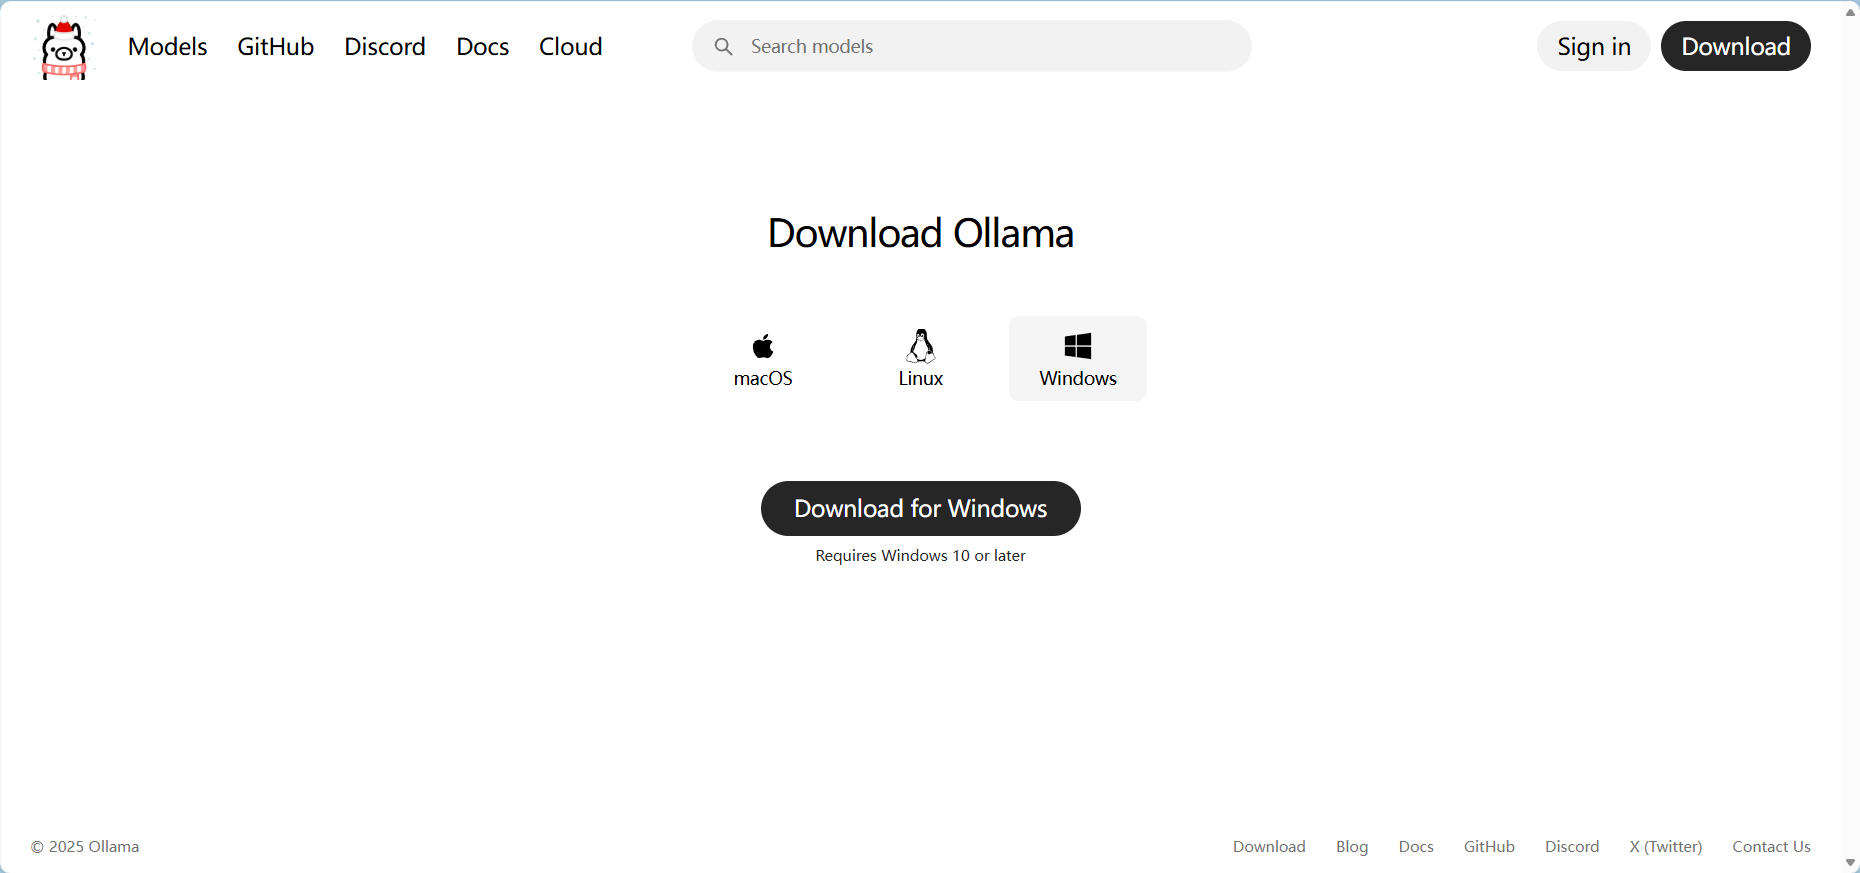The width and height of the screenshot is (1860, 873).
Task: Click the header Download button
Action: 1736,46
